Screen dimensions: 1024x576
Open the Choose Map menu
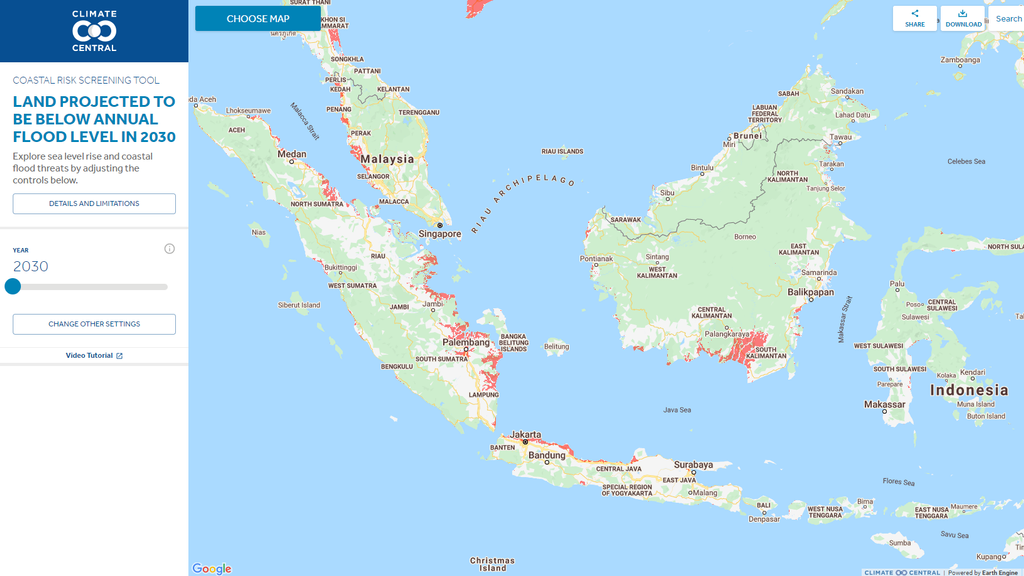[258, 18]
